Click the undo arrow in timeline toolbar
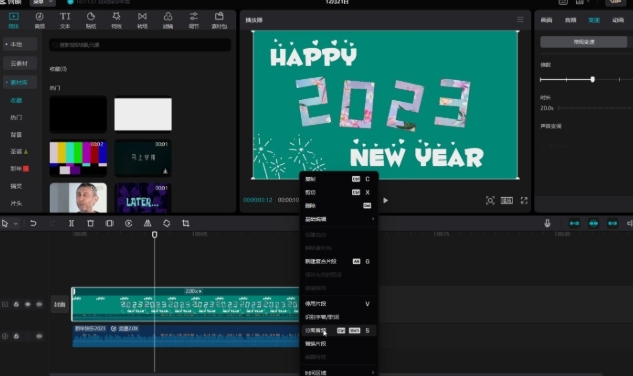Image resolution: width=633 pixels, height=376 pixels. [x=33, y=223]
